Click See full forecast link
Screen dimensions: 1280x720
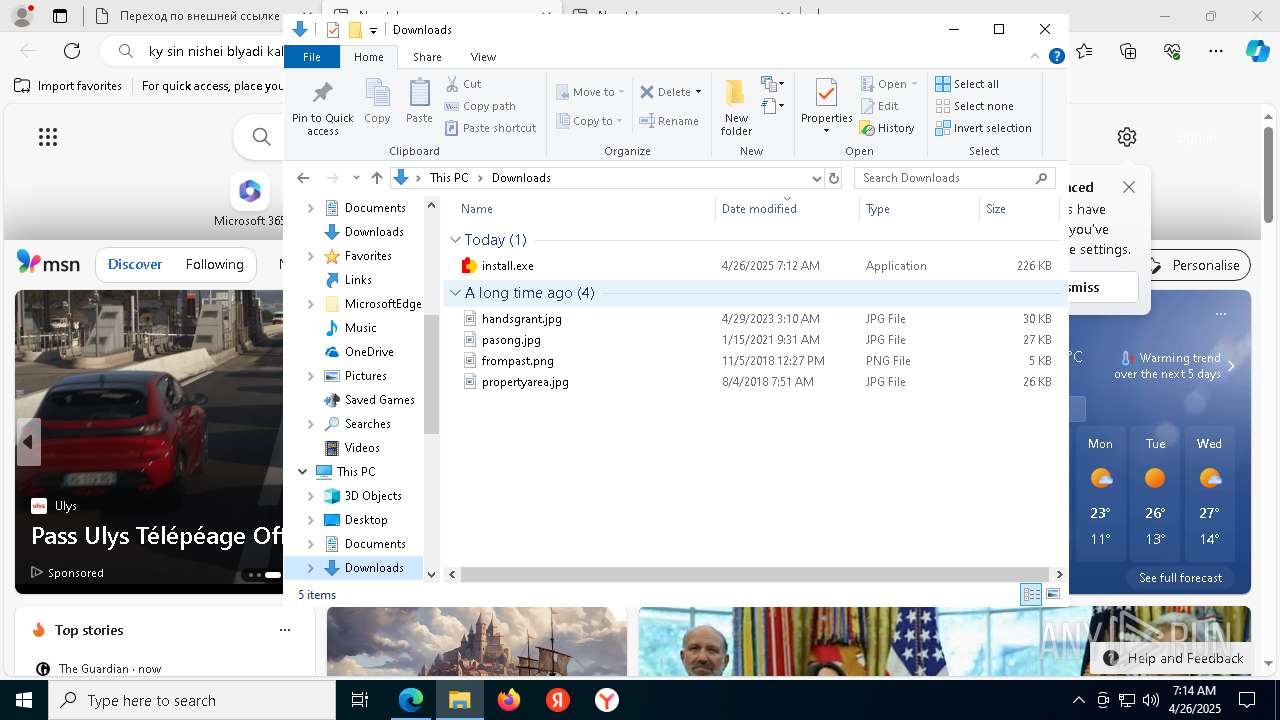pyautogui.click(x=1180, y=578)
